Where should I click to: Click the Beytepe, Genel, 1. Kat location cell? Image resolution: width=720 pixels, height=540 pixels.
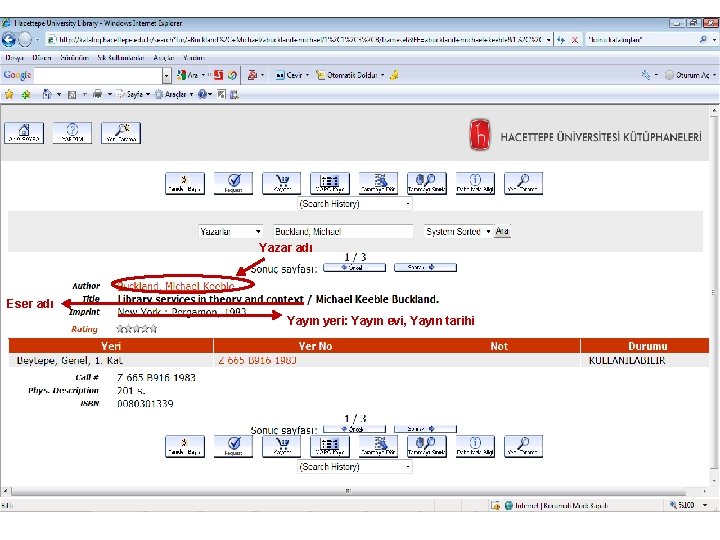pyautogui.click(x=69, y=360)
